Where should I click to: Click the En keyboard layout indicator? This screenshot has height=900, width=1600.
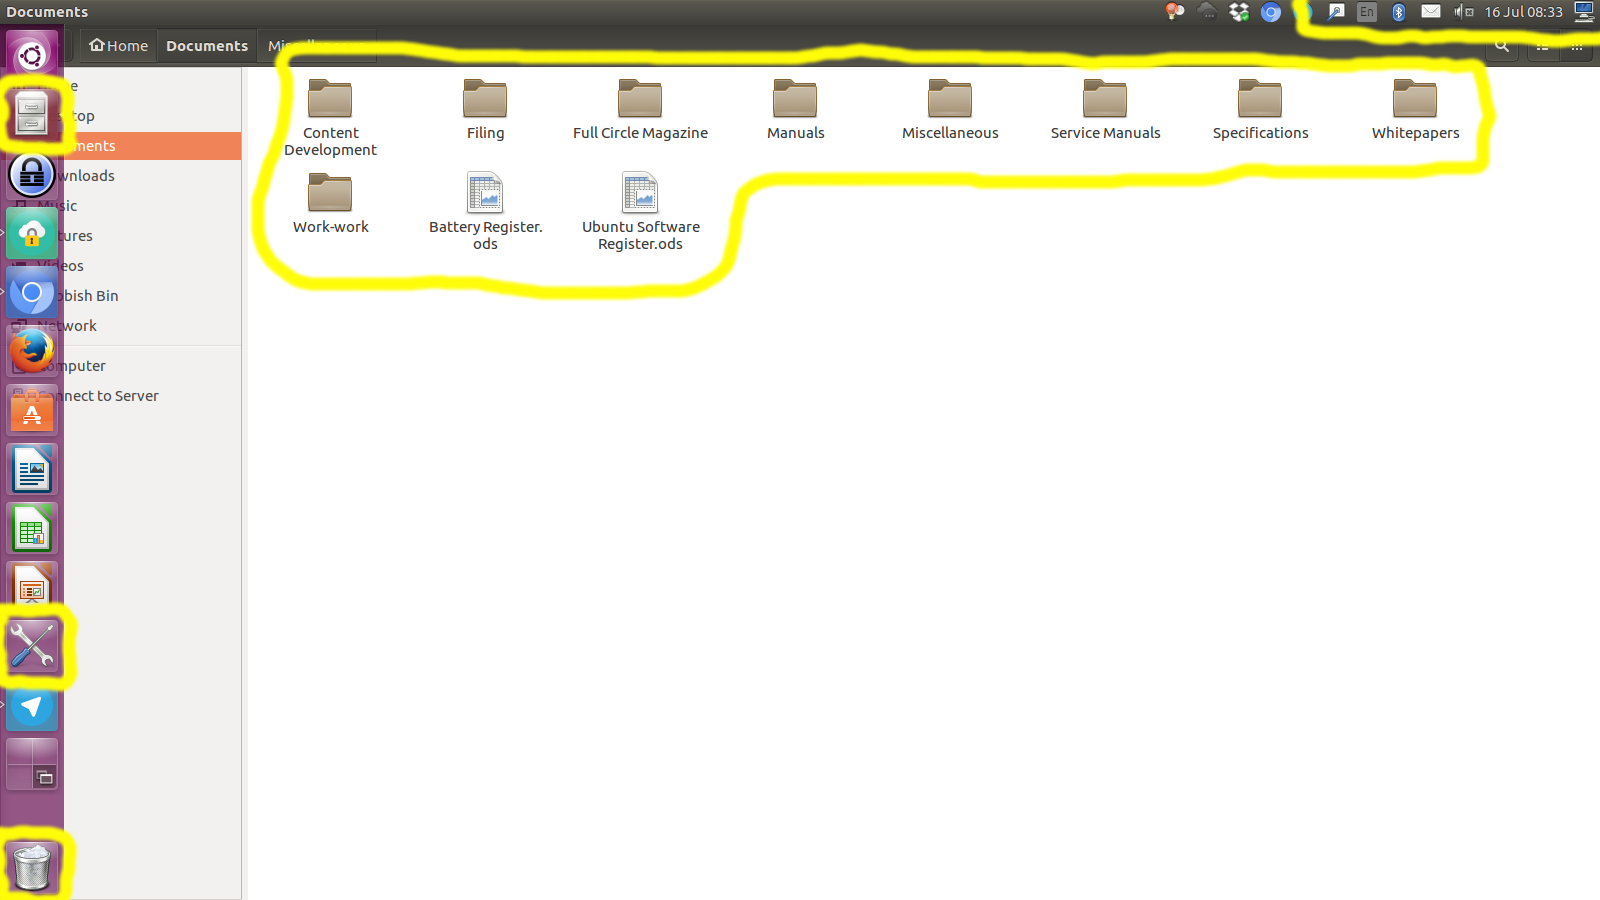pos(1366,12)
